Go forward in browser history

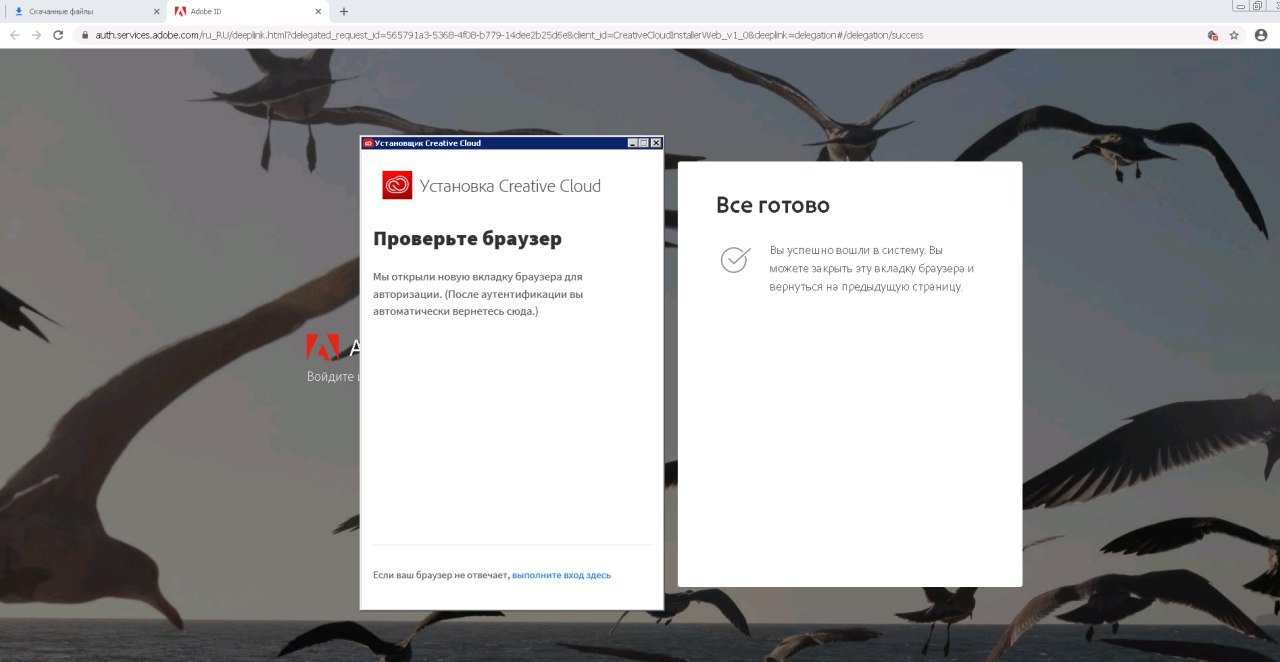(x=36, y=35)
